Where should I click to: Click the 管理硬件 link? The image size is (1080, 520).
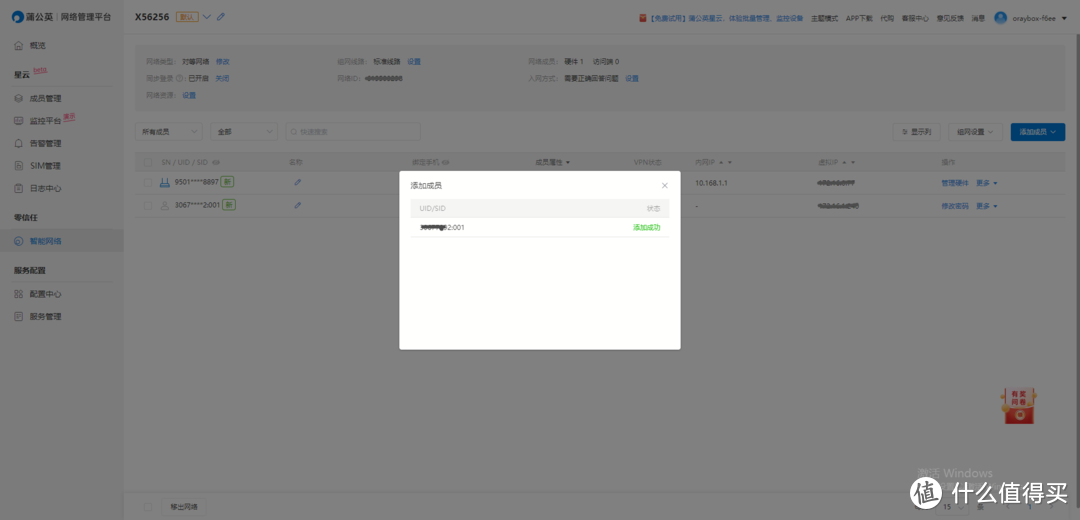[x=955, y=183]
